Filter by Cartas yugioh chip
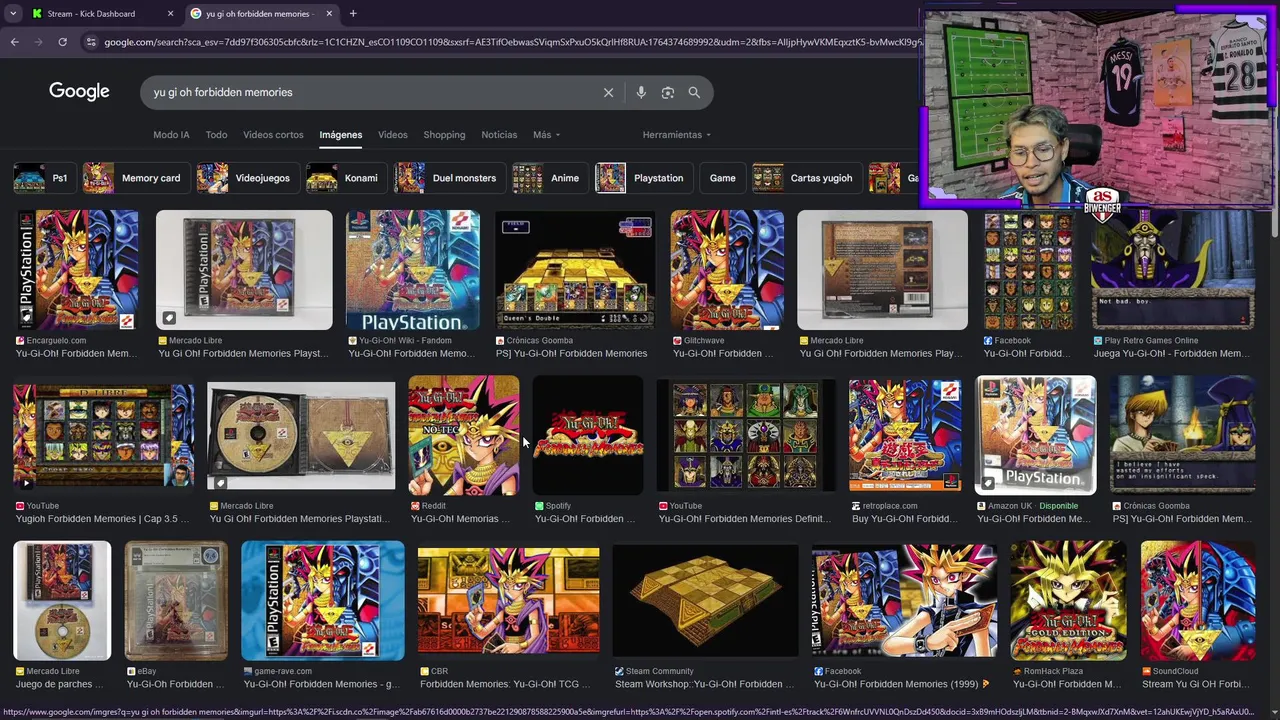This screenshot has width=1280, height=720. (x=806, y=178)
